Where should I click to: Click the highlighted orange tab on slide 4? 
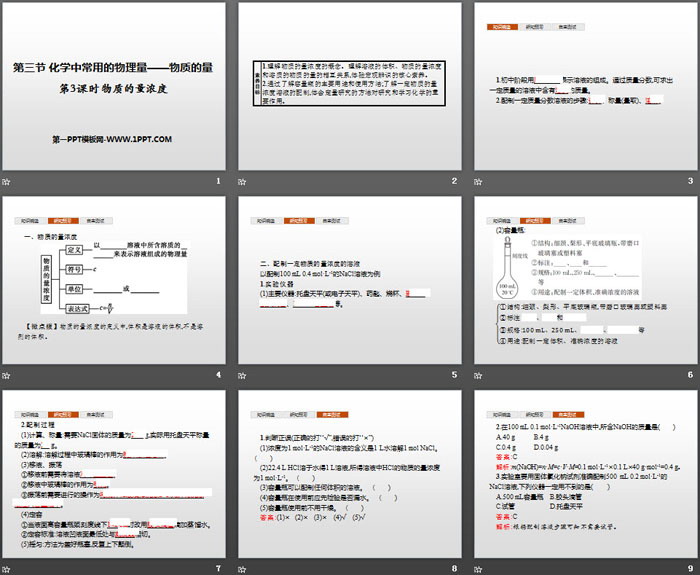pos(63,221)
